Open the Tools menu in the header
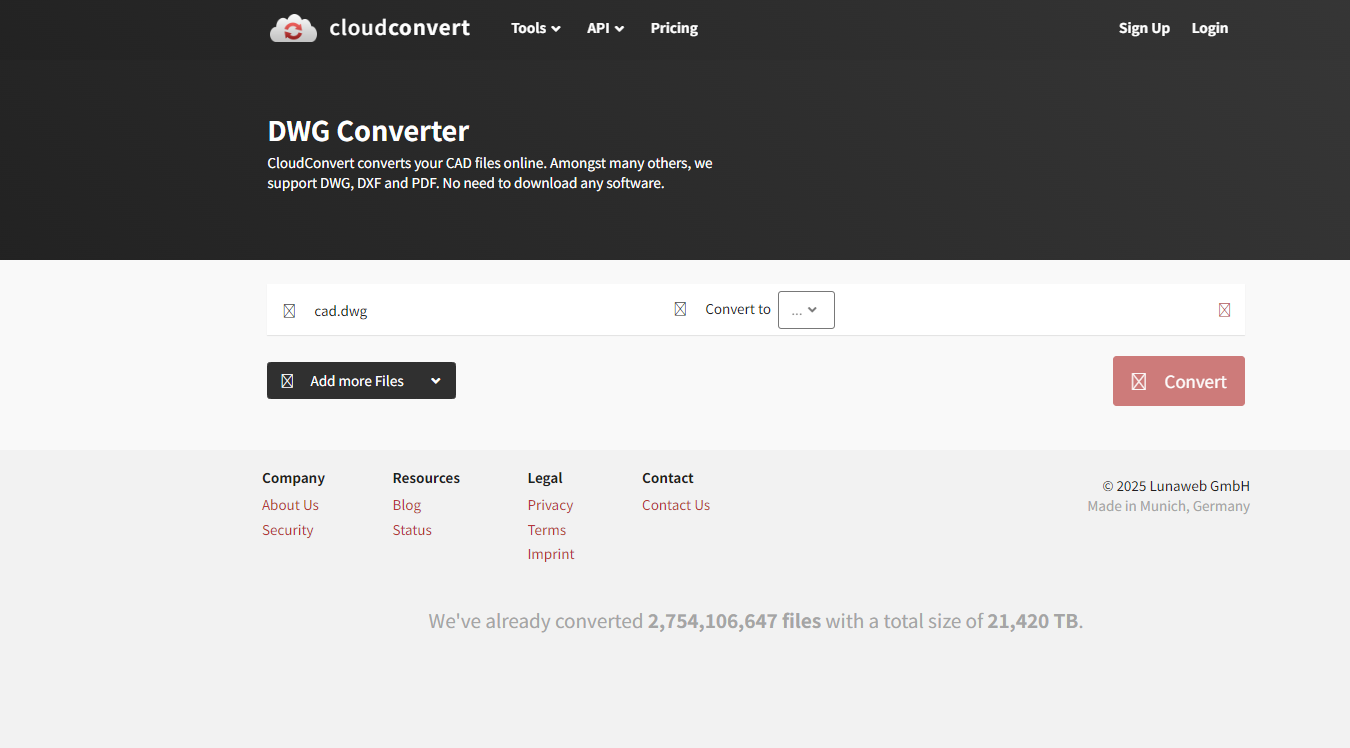This screenshot has height=748, width=1350. click(535, 28)
